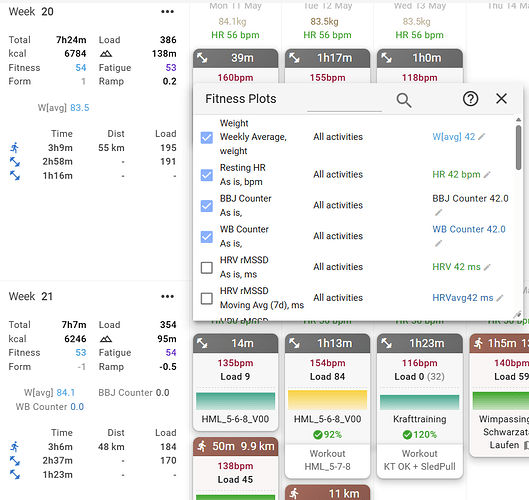Click workout icon on 1h17m activity card

click(x=295, y=58)
